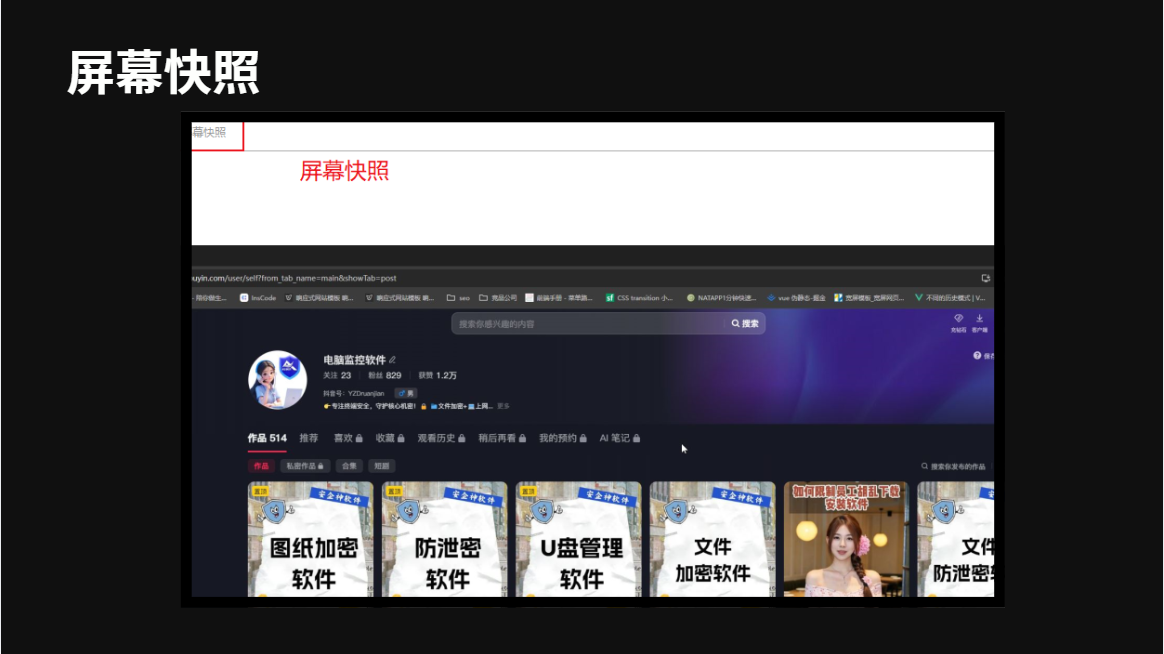The height and width of the screenshot is (654, 1164).
Task: Select the 私密作品 filter
Action: (x=305, y=466)
